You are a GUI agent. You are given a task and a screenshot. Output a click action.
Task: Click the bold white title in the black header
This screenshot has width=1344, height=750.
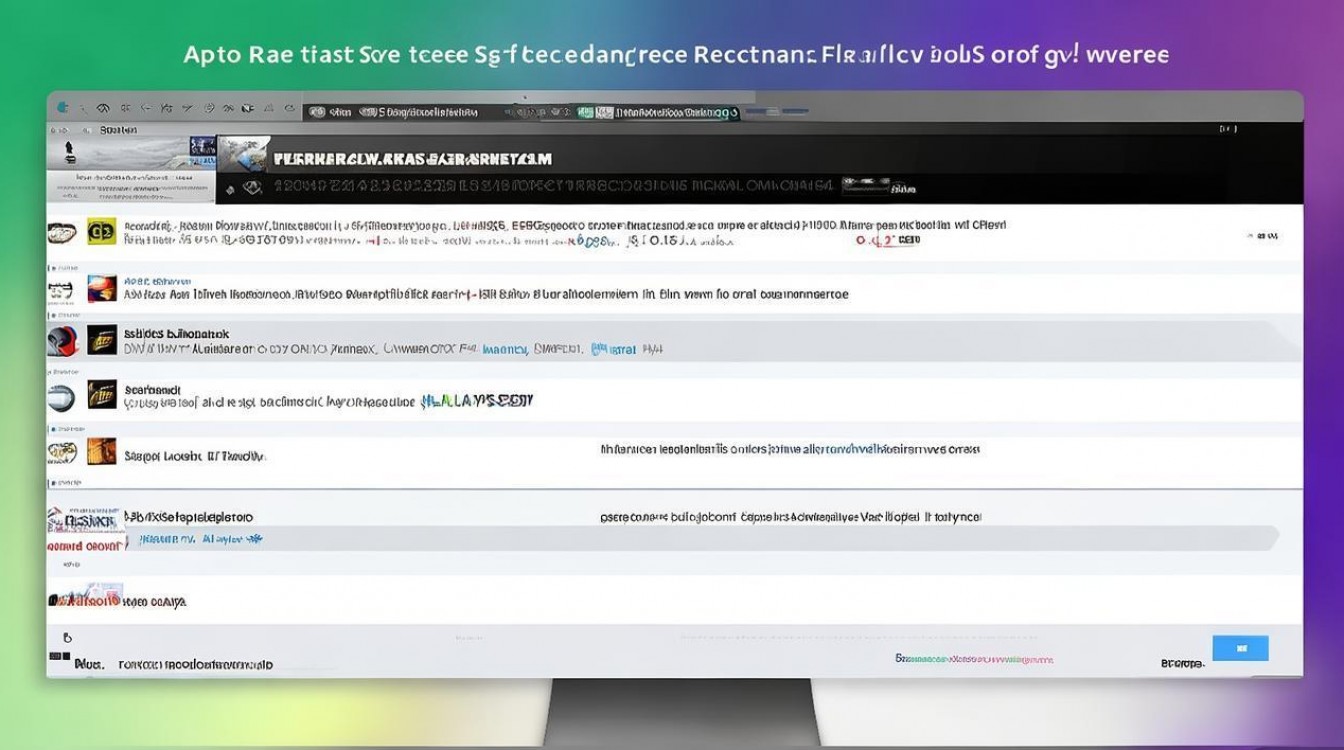[412, 159]
